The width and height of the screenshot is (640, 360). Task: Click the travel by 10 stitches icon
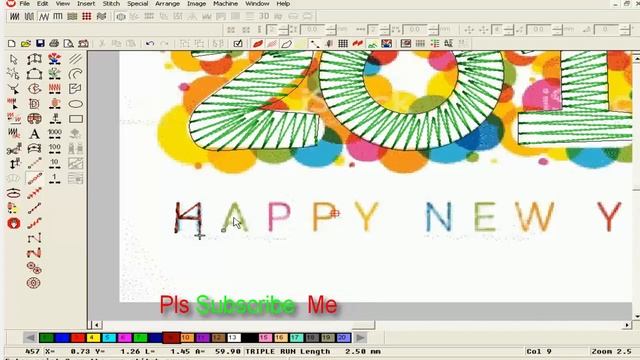tap(55, 163)
